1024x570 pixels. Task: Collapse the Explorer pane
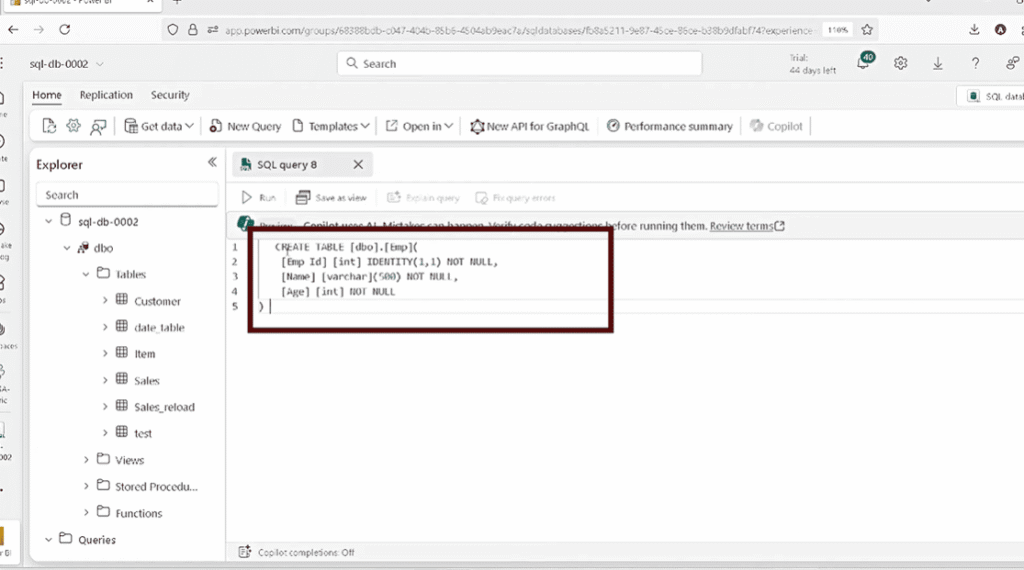212,162
